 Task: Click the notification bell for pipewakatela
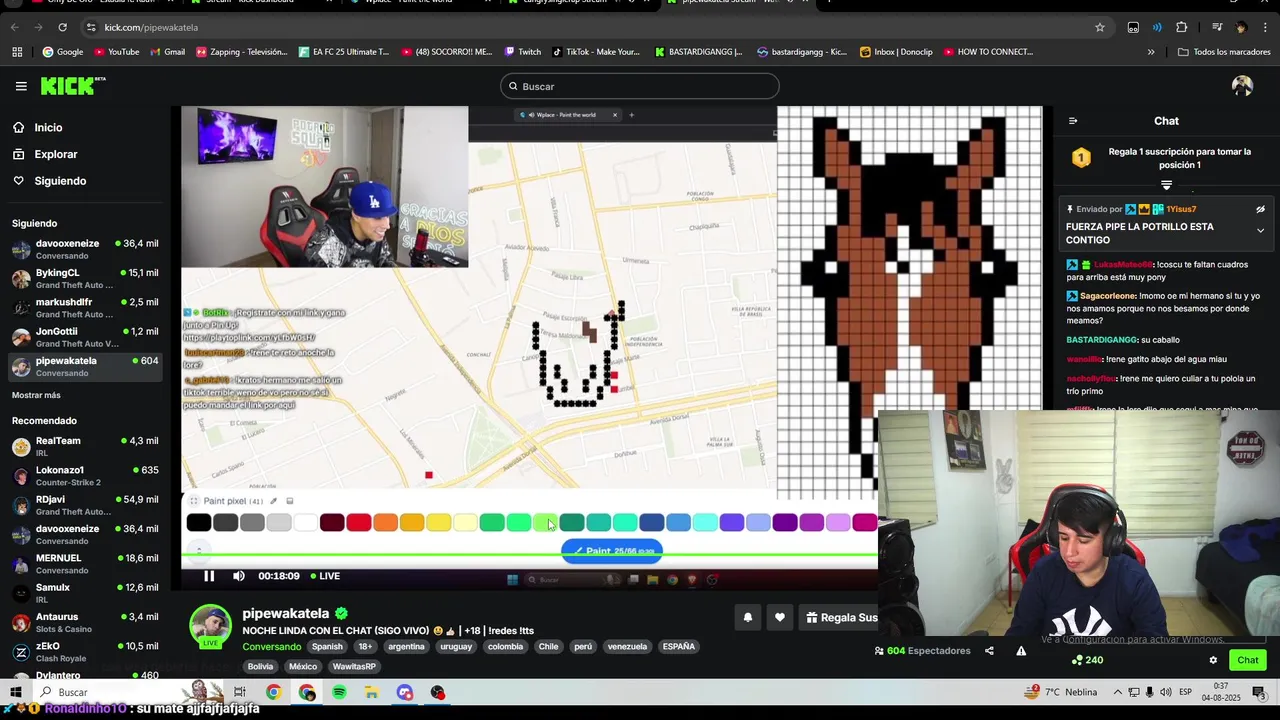[747, 618]
